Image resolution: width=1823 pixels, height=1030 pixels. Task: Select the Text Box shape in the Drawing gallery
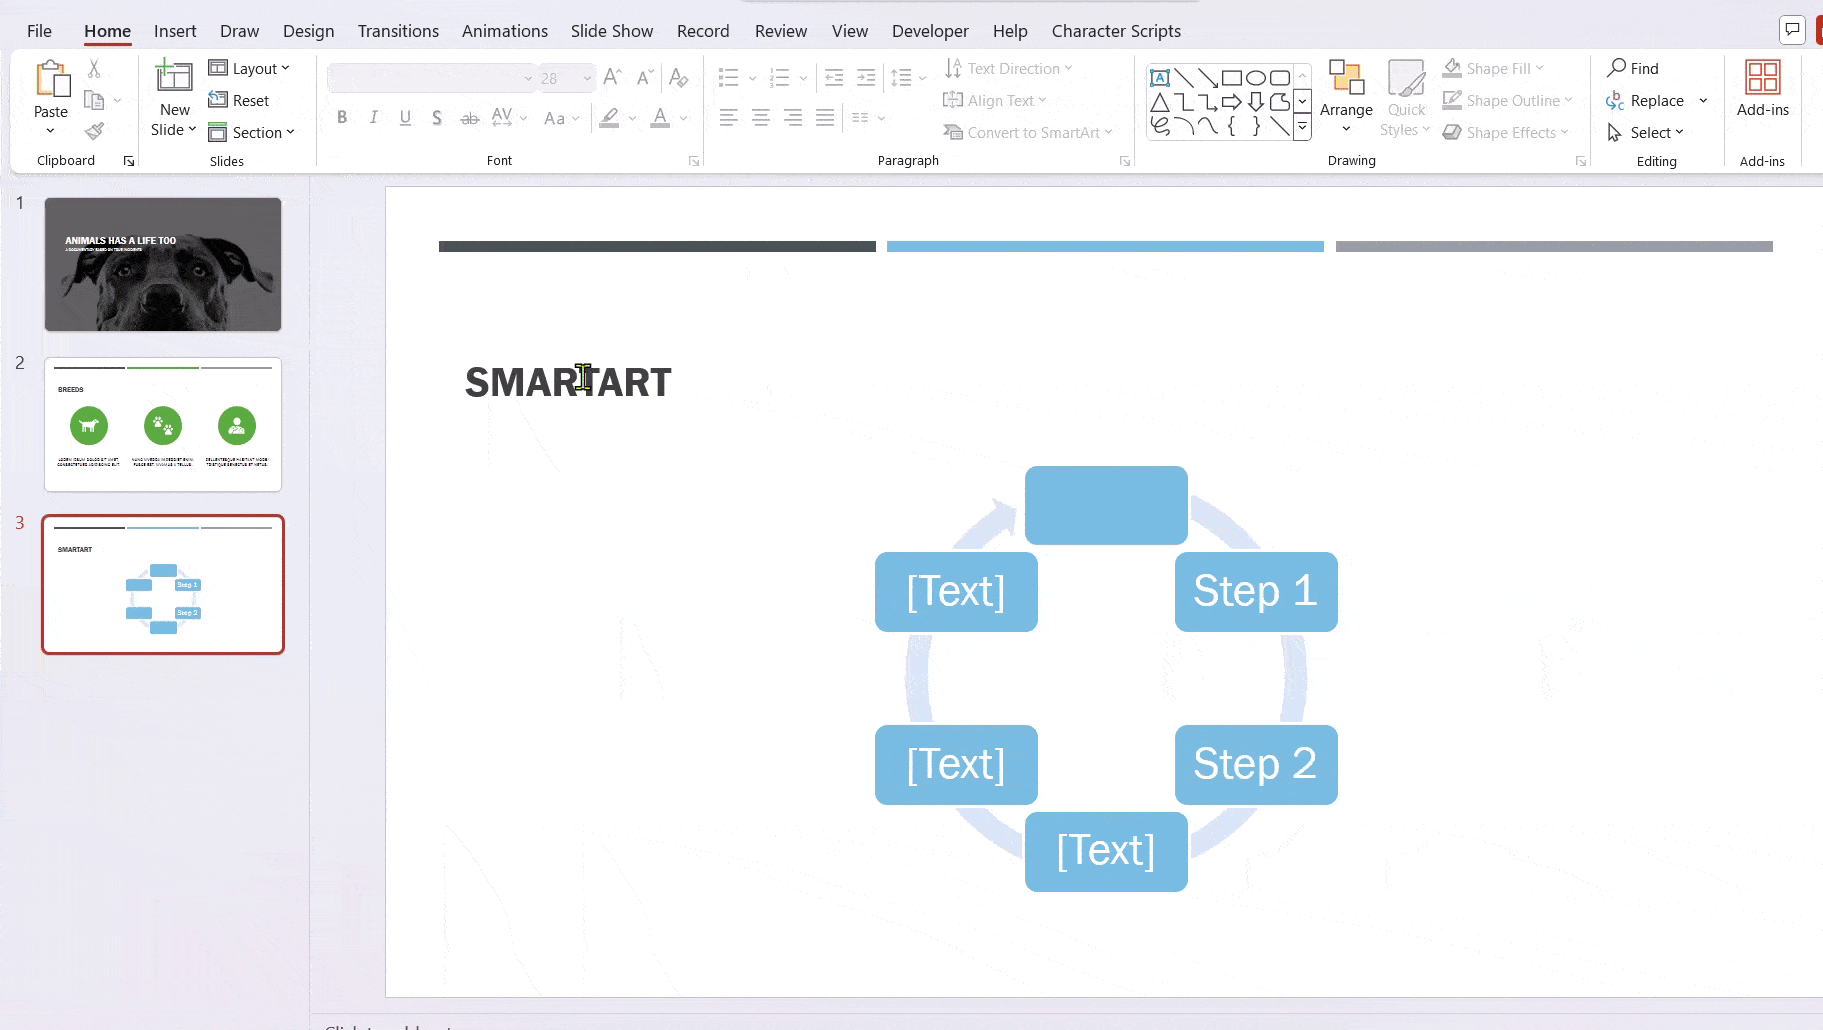(1160, 77)
